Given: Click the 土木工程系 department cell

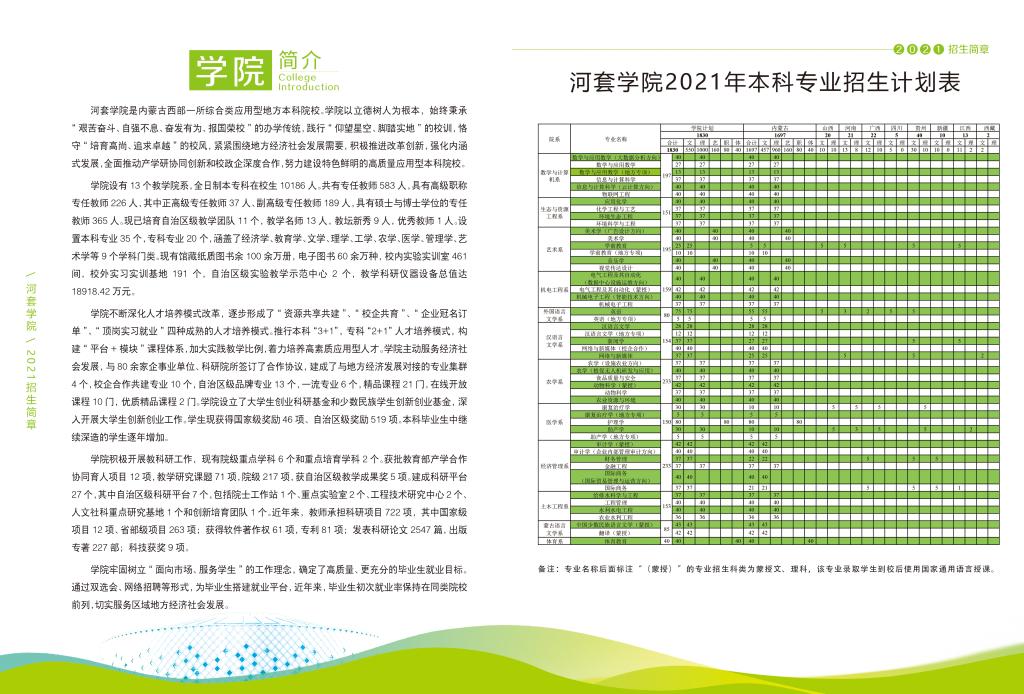Looking at the screenshot, I should [x=554, y=506].
